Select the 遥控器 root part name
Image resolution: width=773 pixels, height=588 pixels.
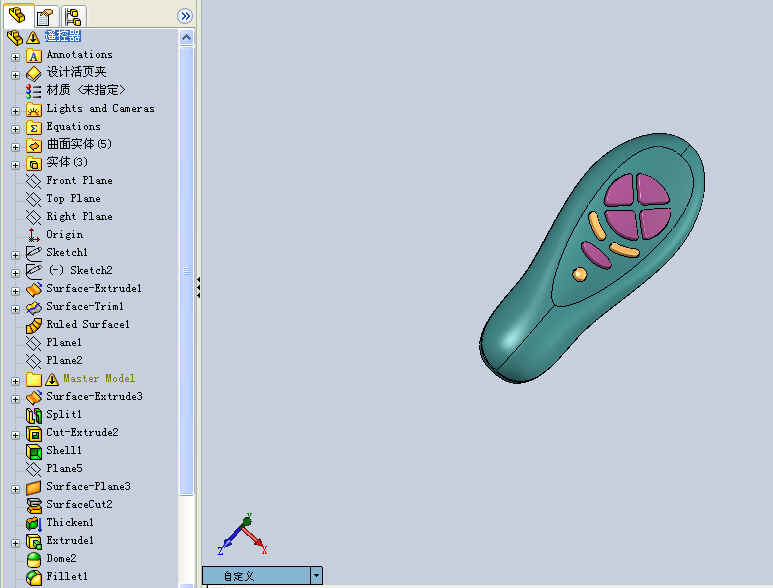[63, 35]
